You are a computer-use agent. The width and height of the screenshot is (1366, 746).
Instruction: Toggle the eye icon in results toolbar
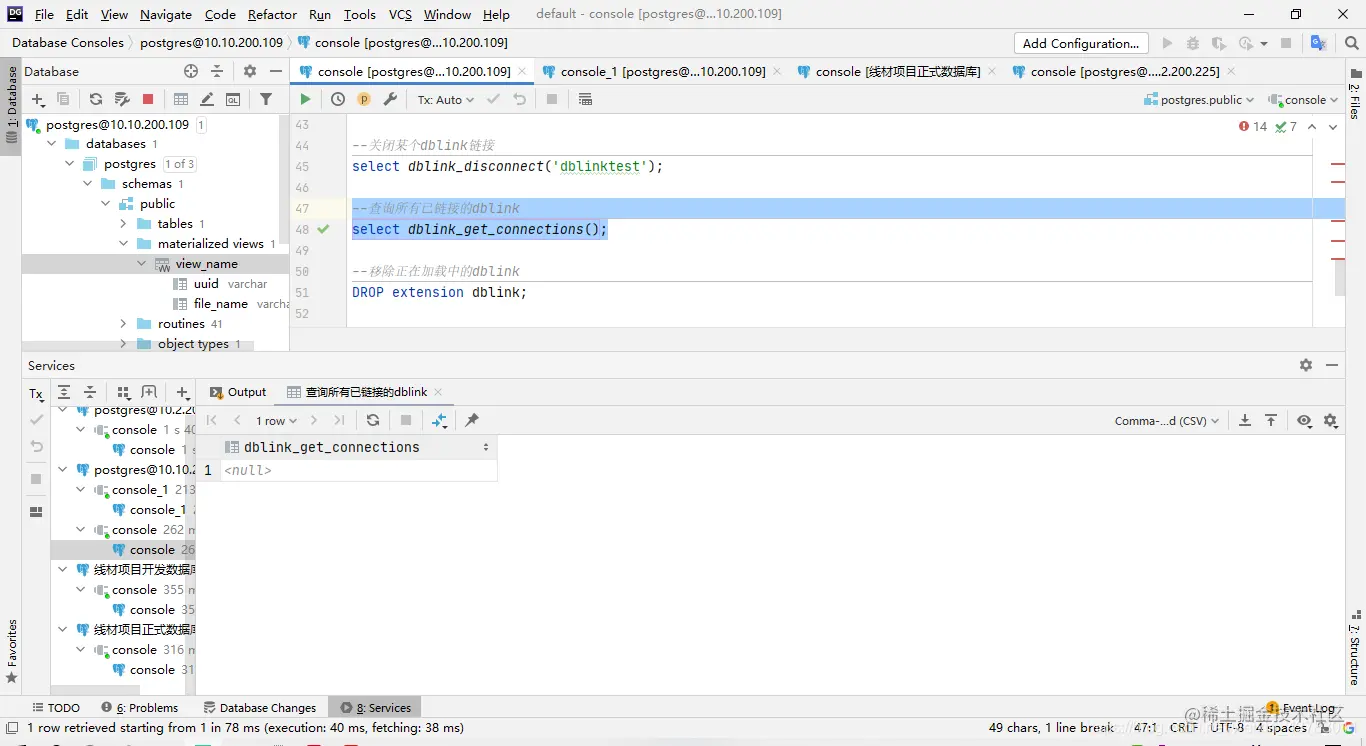(1304, 421)
